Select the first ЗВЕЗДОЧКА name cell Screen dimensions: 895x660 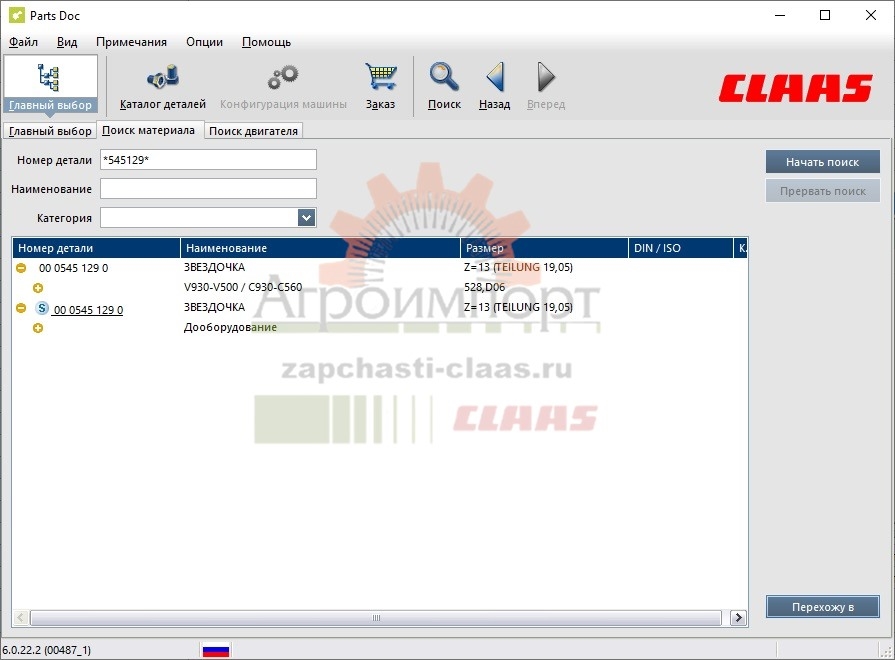pyautogui.click(x=214, y=267)
